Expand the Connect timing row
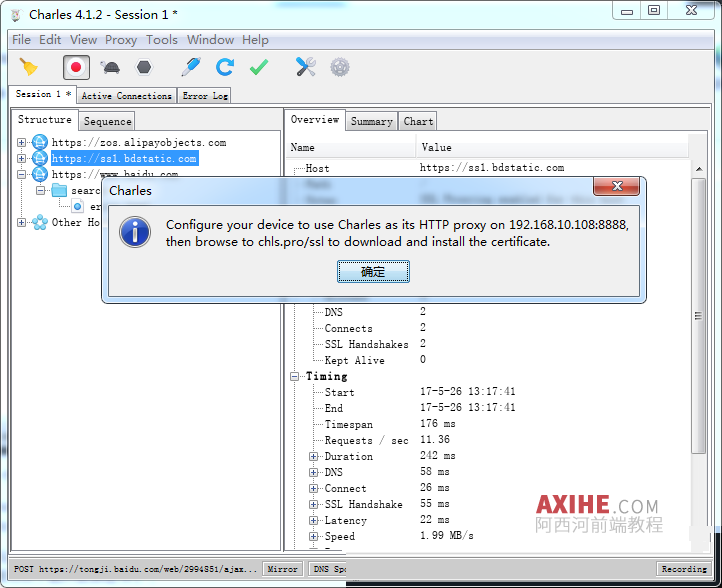 [x=314, y=489]
